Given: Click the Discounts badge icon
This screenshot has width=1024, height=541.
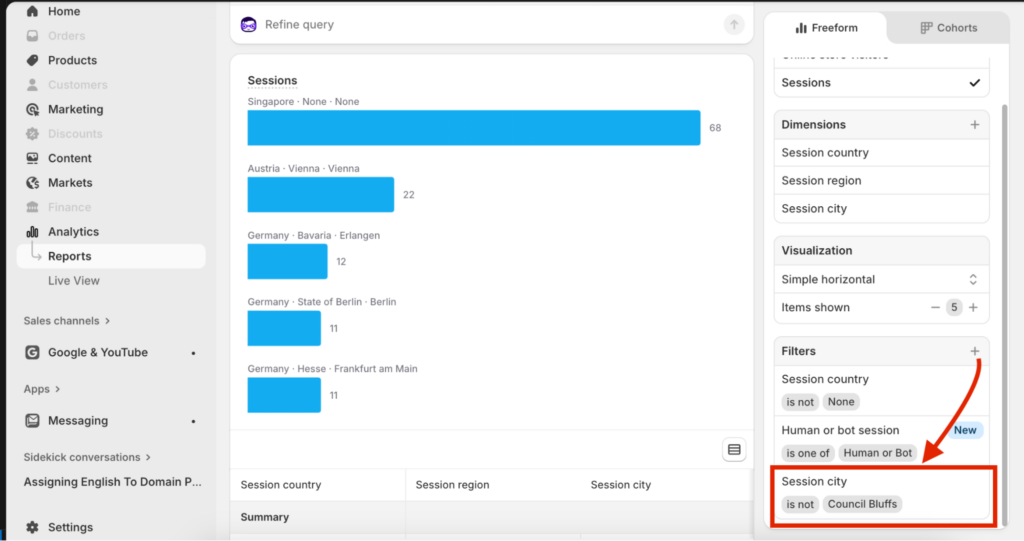Looking at the screenshot, I should [32, 134].
